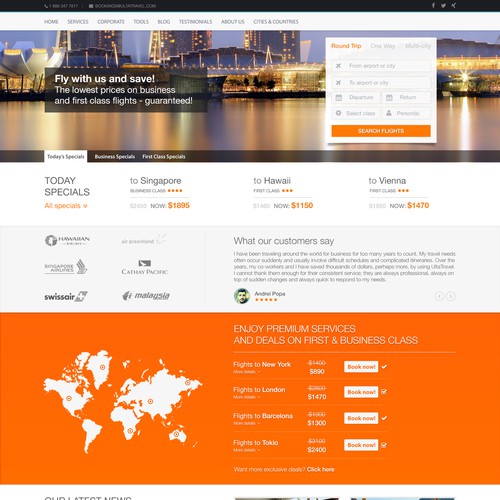The height and width of the screenshot is (500, 500).
Task: Click the SEARCH FLIGHTS button
Action: click(381, 131)
